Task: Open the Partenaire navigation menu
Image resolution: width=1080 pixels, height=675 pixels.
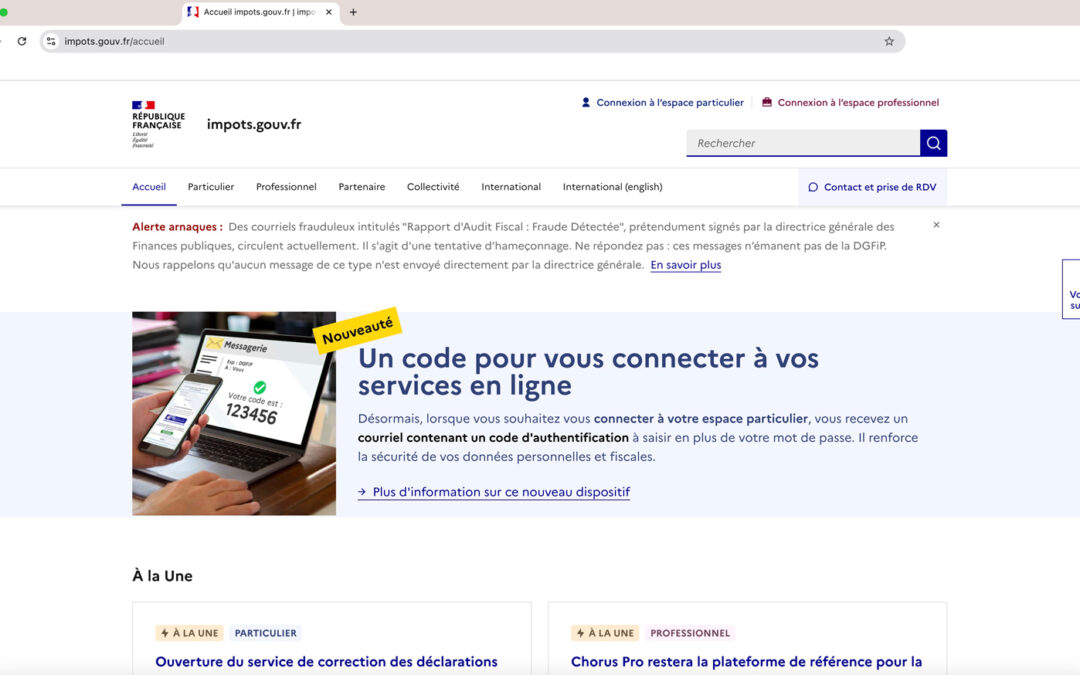Action: 362,187
